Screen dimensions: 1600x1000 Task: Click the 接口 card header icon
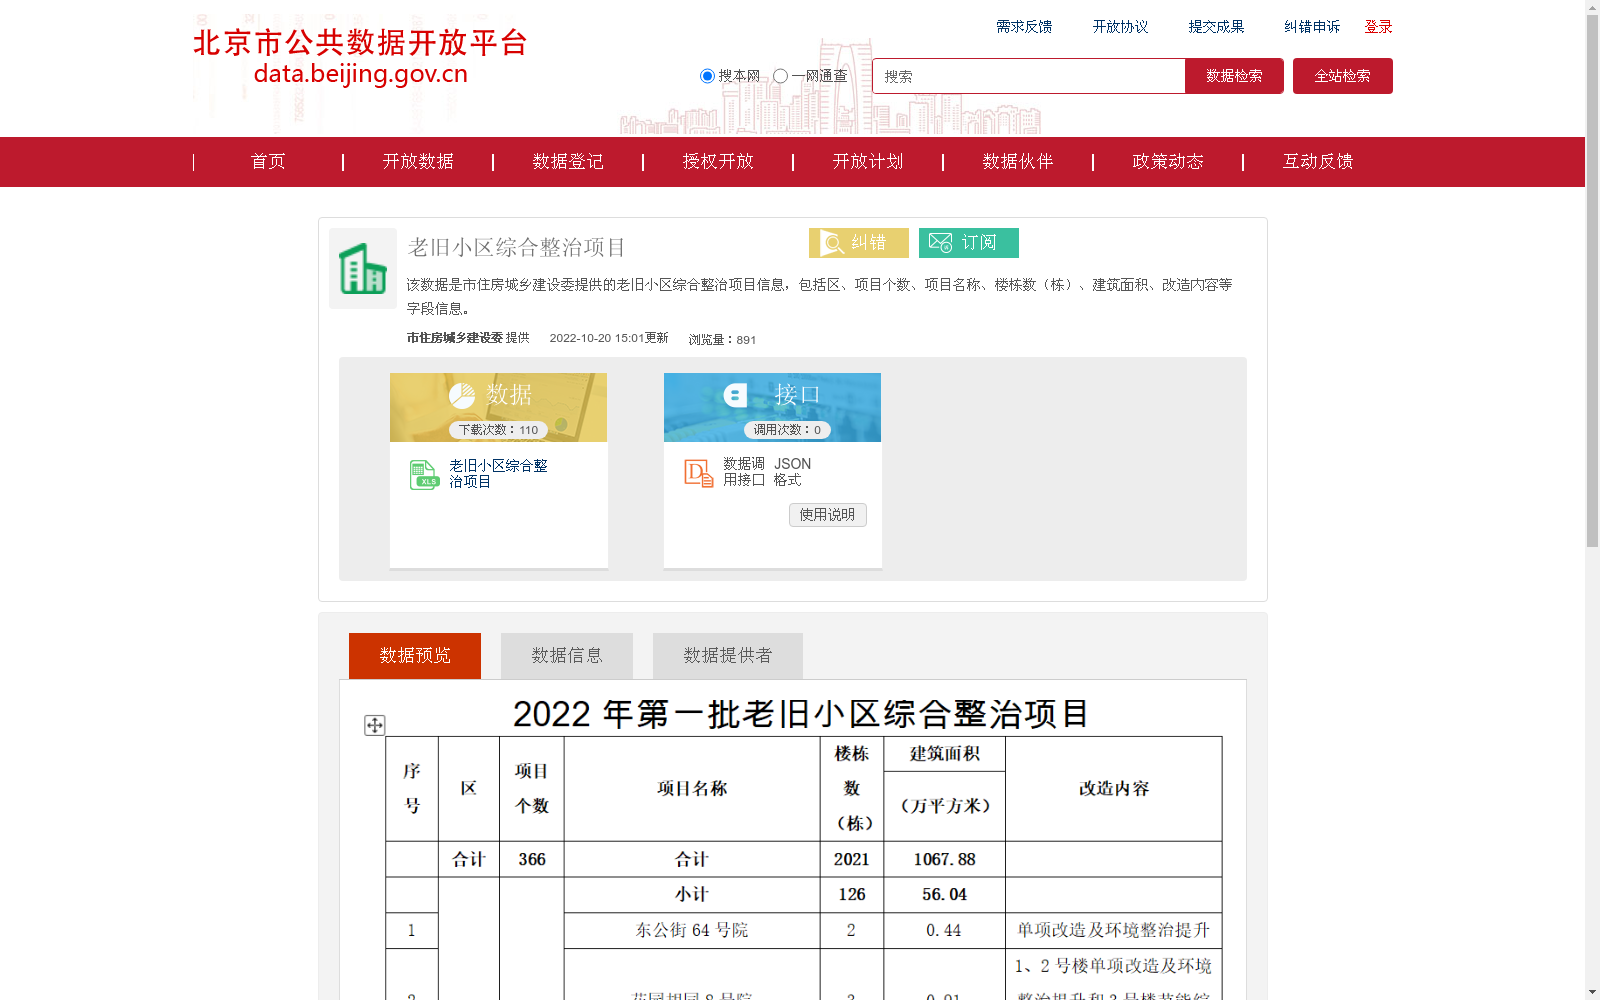736,395
